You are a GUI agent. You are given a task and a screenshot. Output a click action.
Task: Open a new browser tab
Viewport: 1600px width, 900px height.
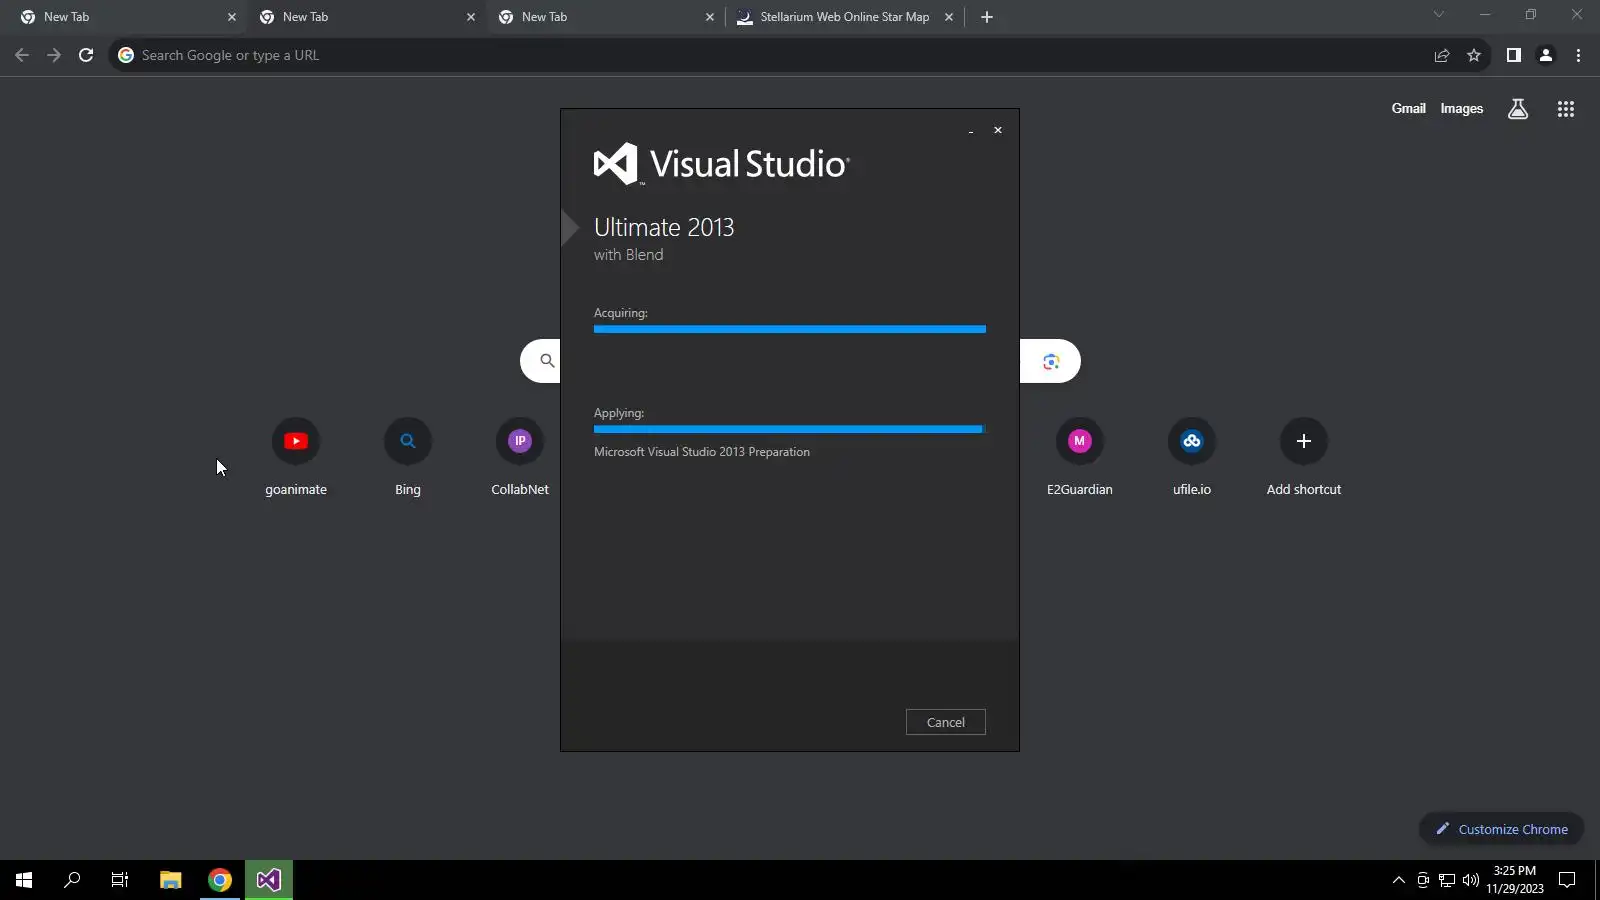987,17
